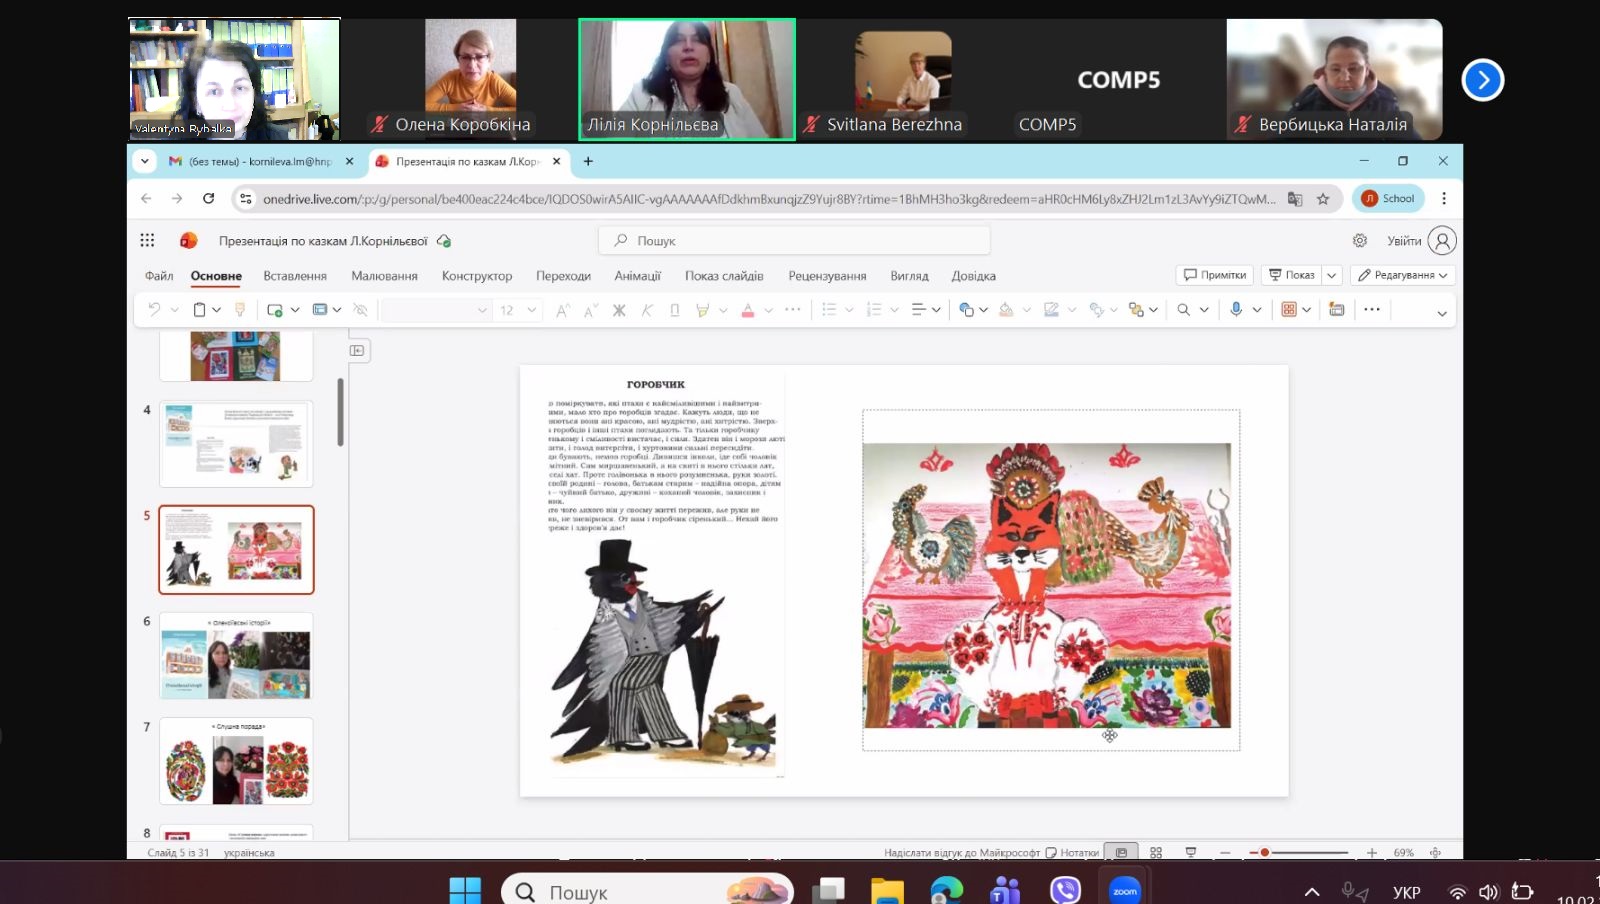Click the fit slide to window icon
1600x904 pixels.
(x=1435, y=853)
